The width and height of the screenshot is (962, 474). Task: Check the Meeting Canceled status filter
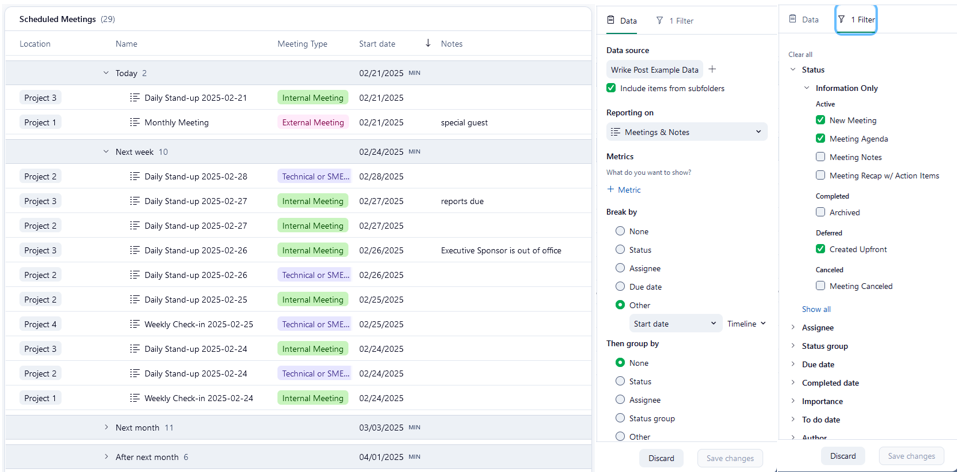pyautogui.click(x=820, y=286)
